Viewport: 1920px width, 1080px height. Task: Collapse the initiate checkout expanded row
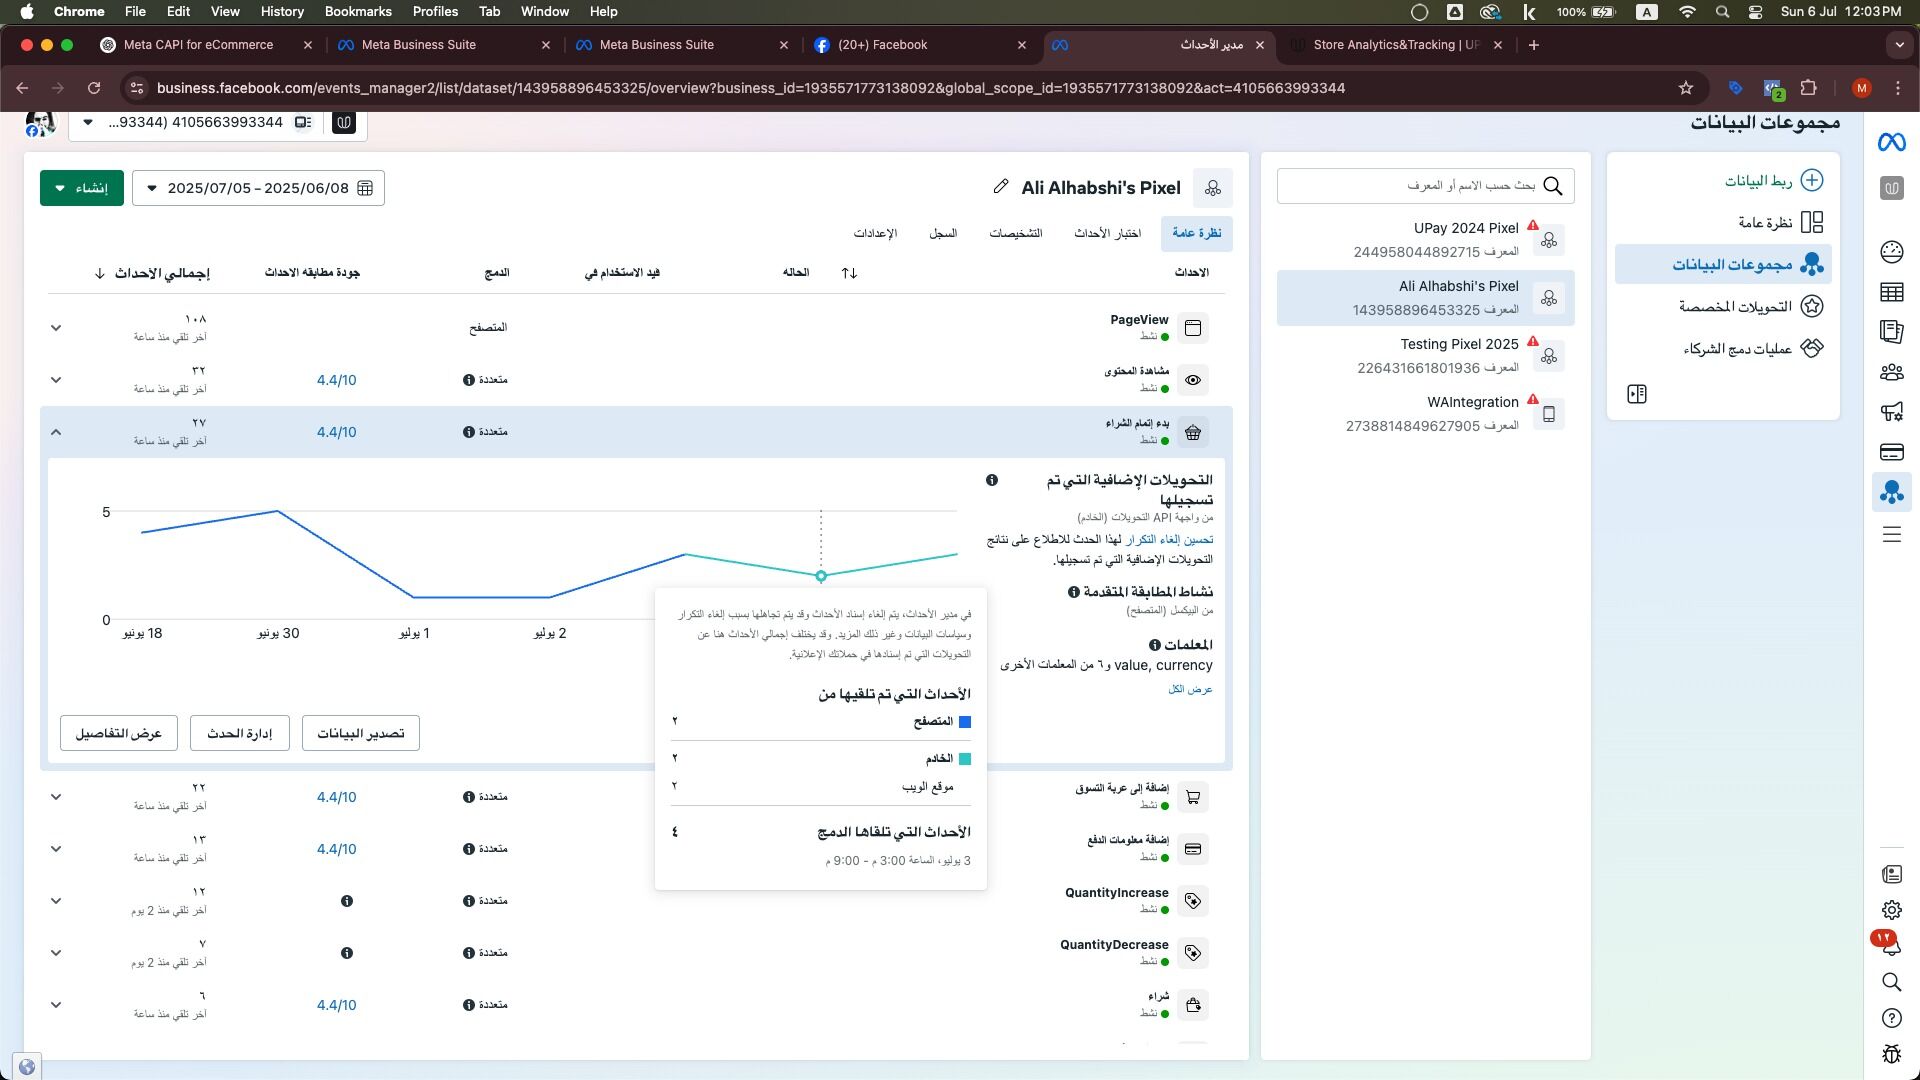click(x=56, y=432)
